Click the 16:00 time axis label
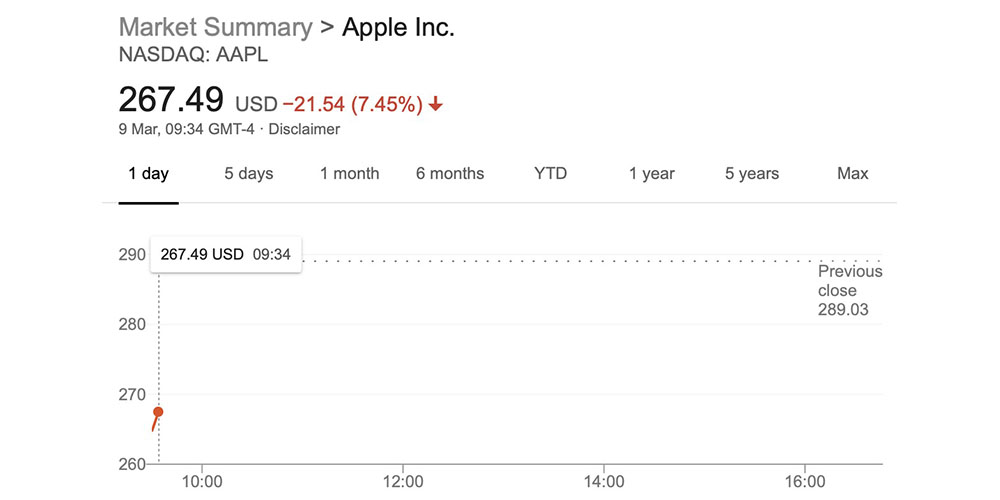Viewport: 1000px width, 500px height. tap(806, 481)
